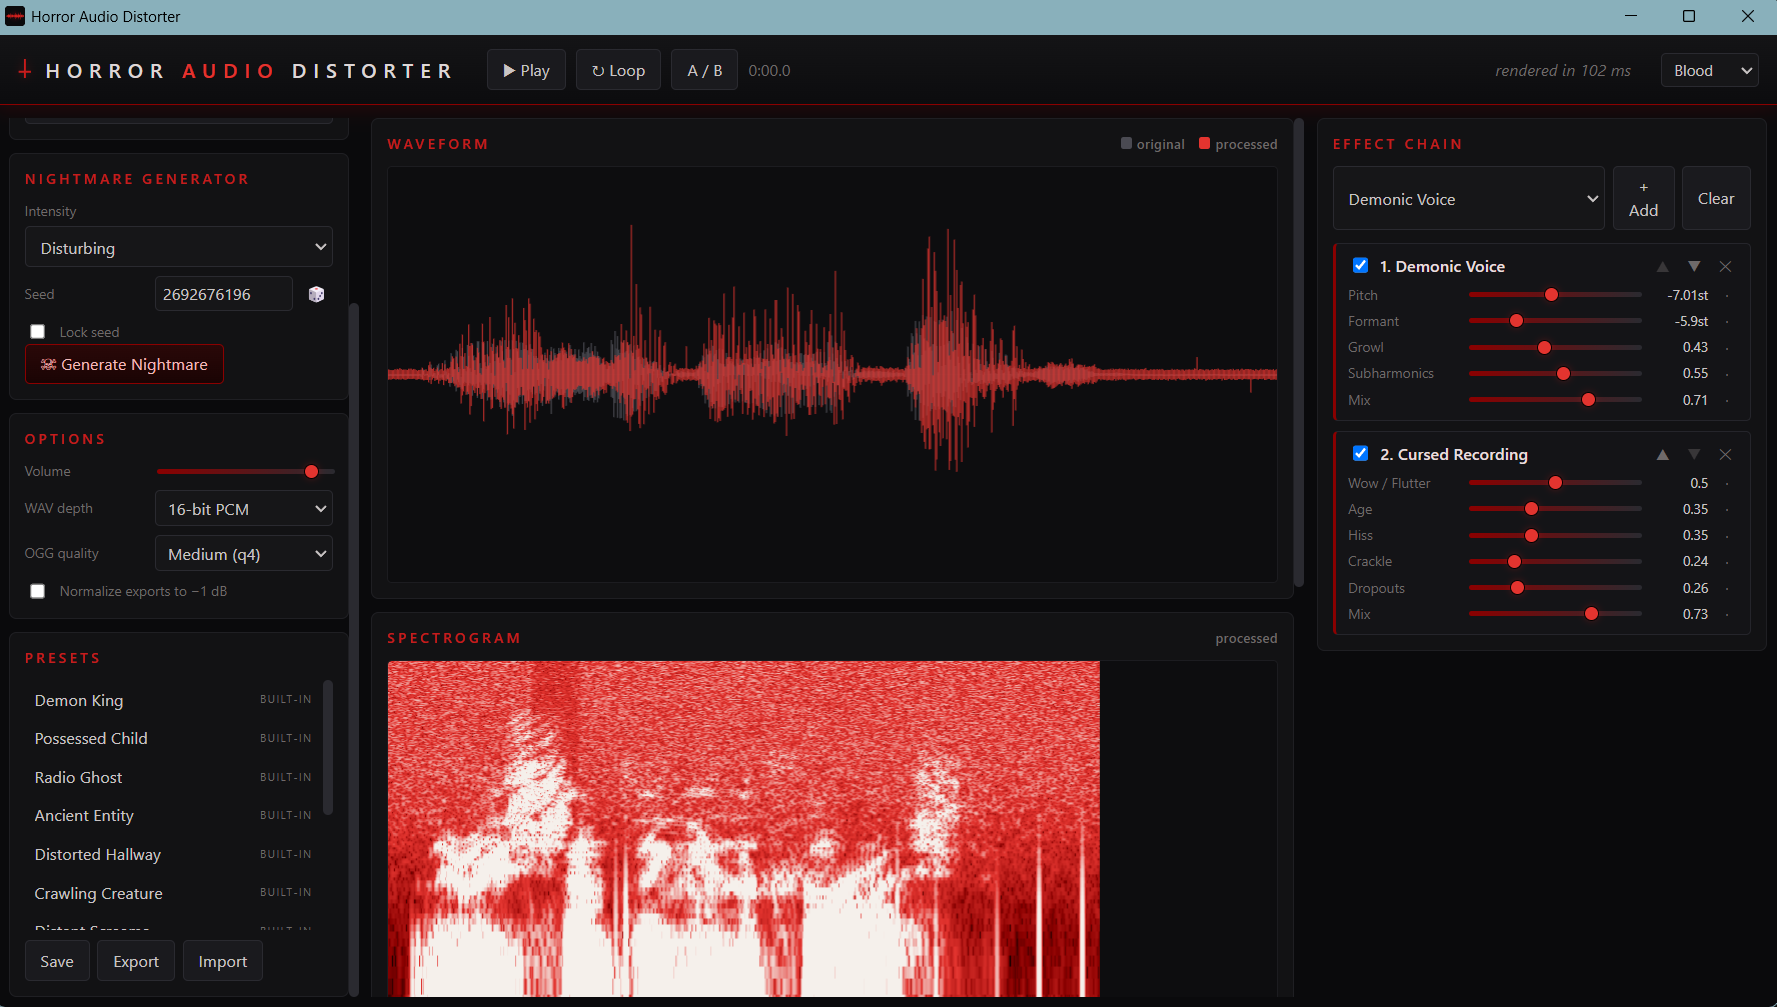Click the Volume slider
This screenshot has height=1007, width=1777.
point(245,471)
